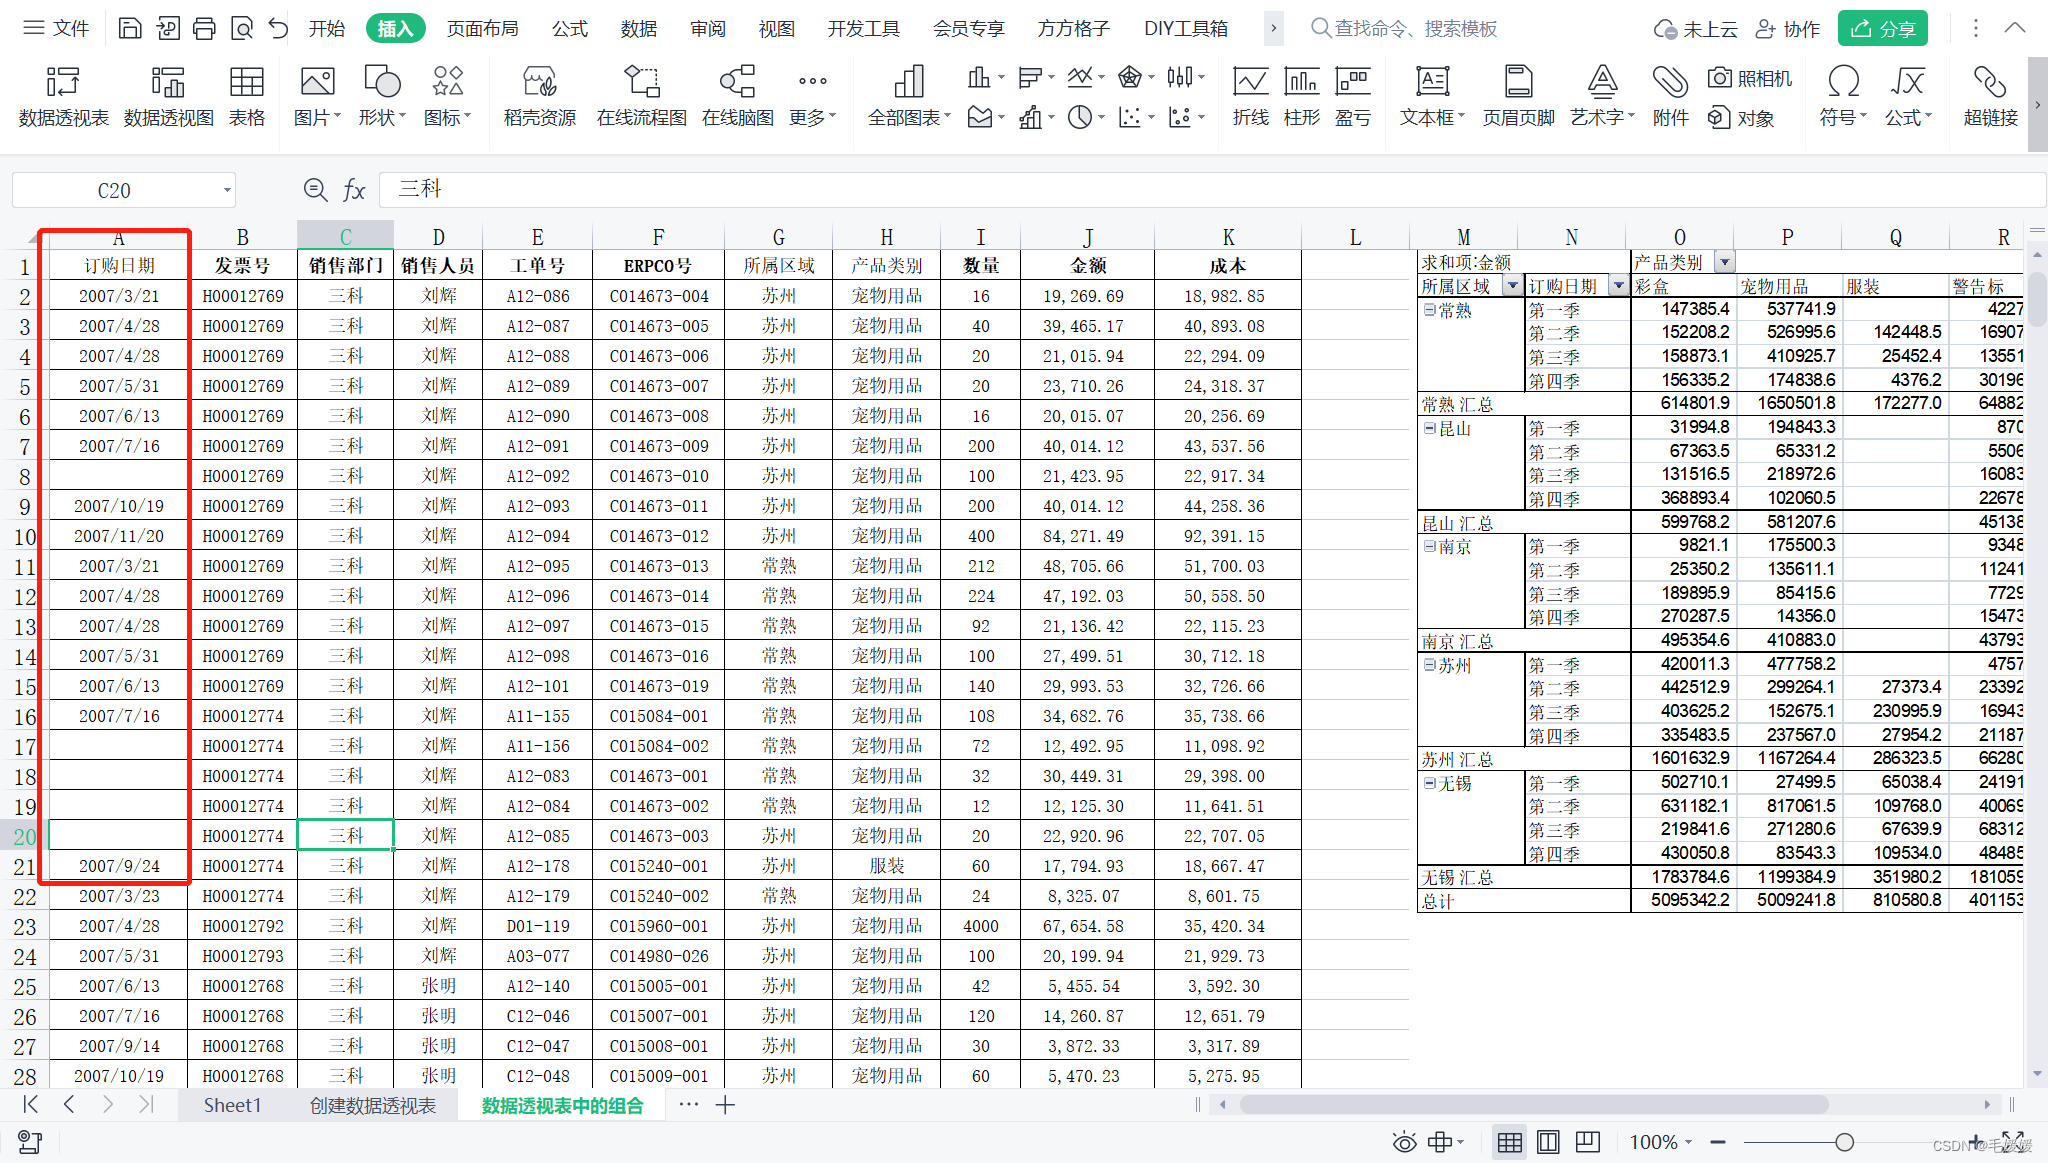2048x1163 pixels.
Task: Switch to normal grid view
Action: point(1510,1142)
